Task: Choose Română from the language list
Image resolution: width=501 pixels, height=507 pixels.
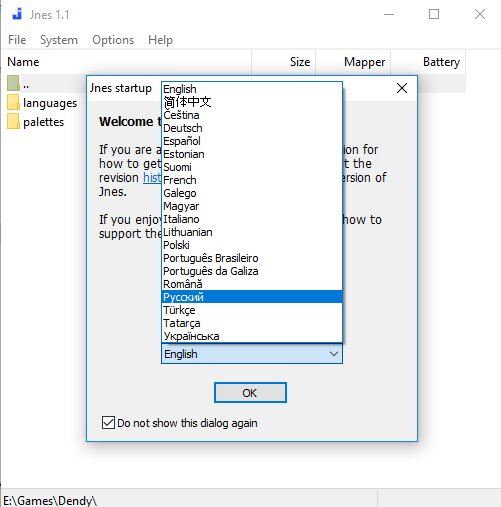Action: click(252, 284)
